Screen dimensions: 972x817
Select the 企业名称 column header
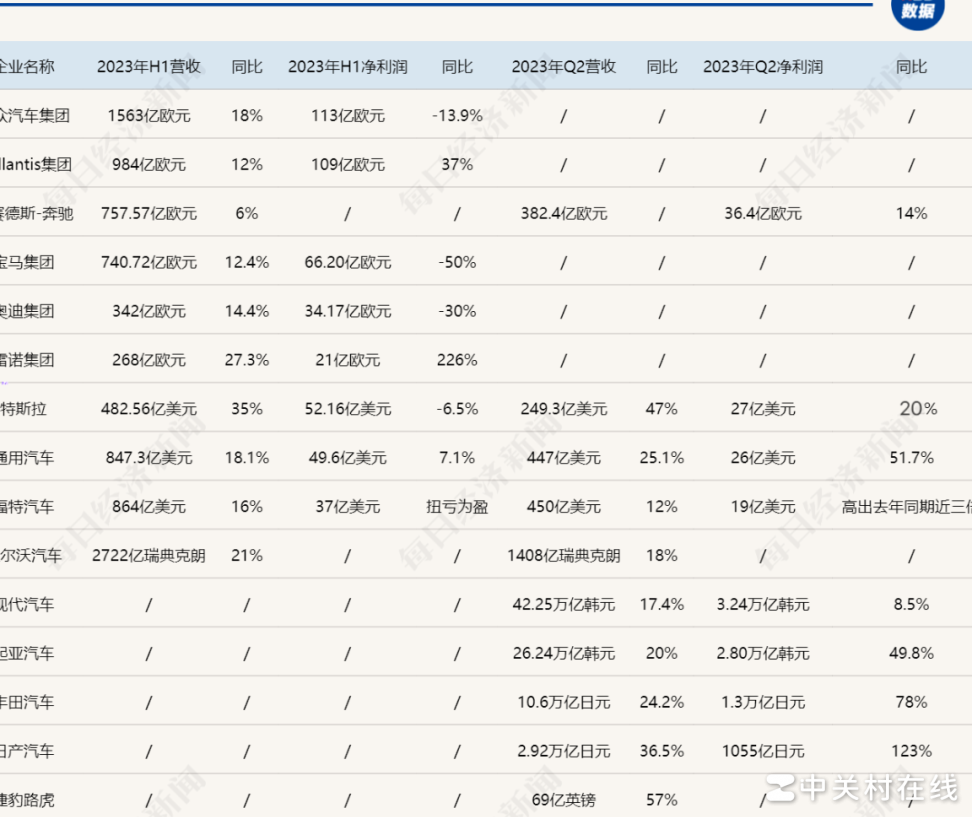tap(30, 66)
